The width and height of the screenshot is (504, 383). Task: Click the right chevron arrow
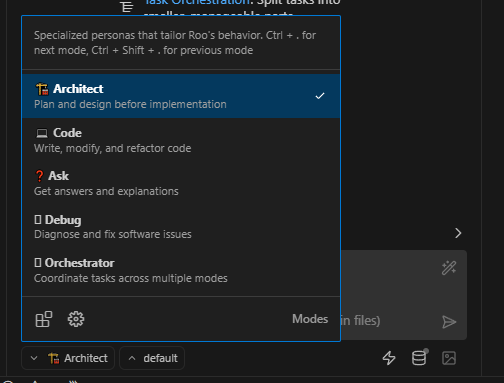point(458,233)
